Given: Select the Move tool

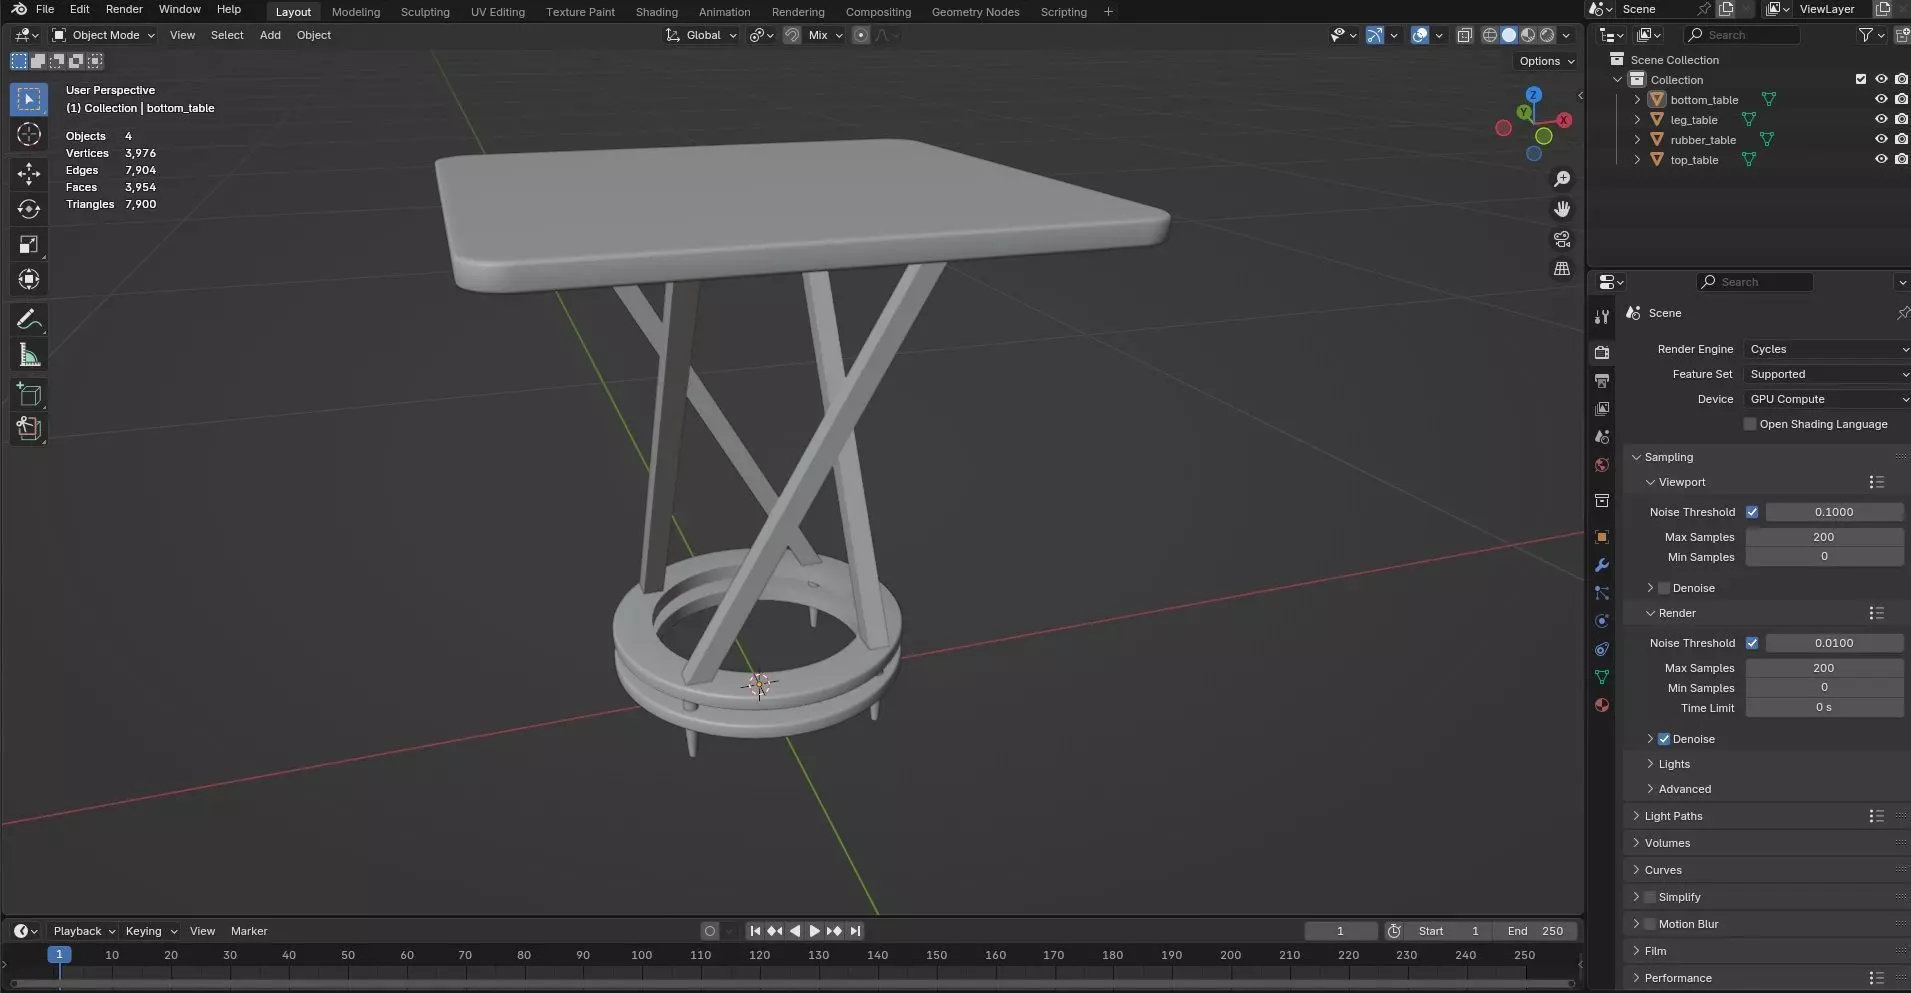Looking at the screenshot, I should [x=28, y=174].
